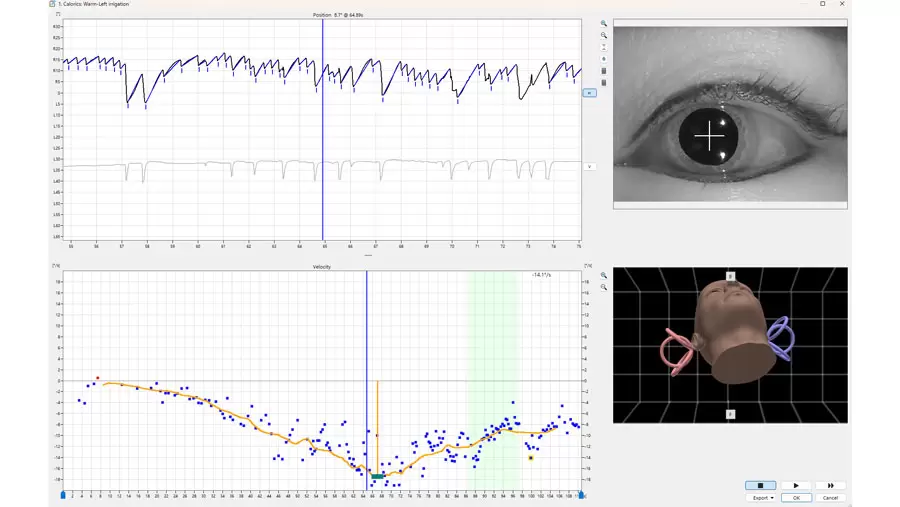
Task: Toggle the H horizontal trace button
Action: click(589, 93)
